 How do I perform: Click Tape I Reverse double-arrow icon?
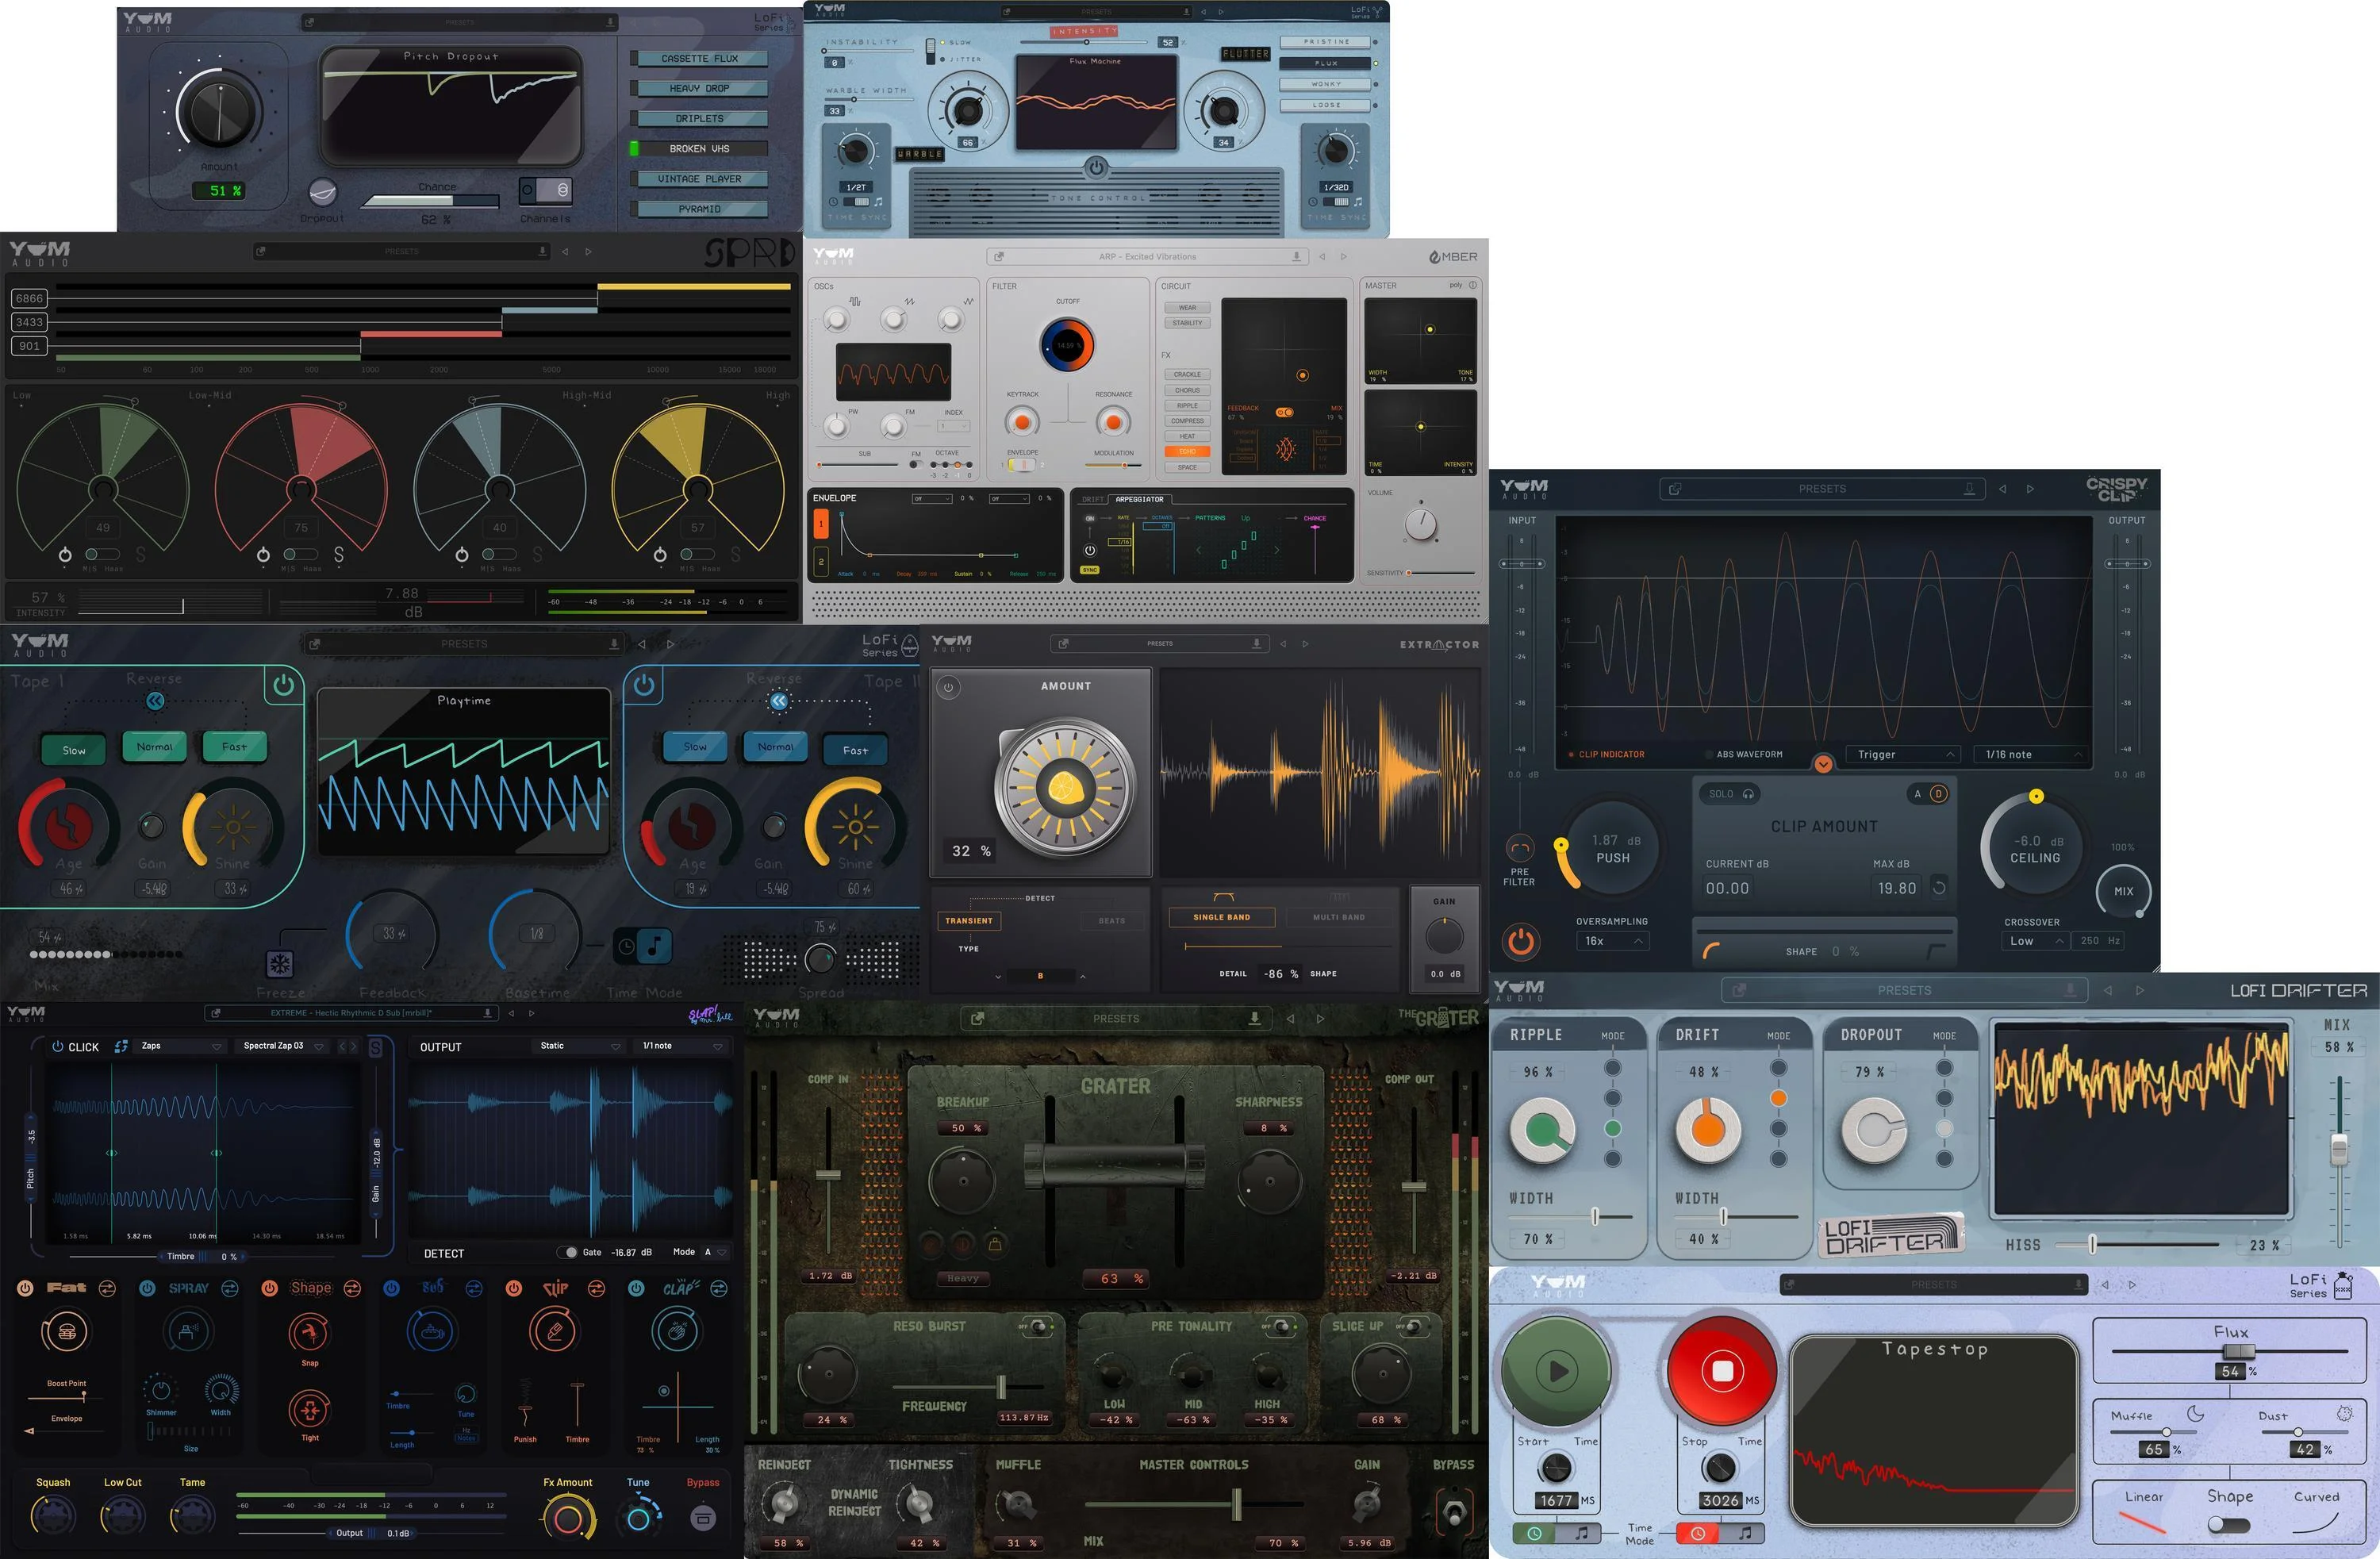pos(155,701)
